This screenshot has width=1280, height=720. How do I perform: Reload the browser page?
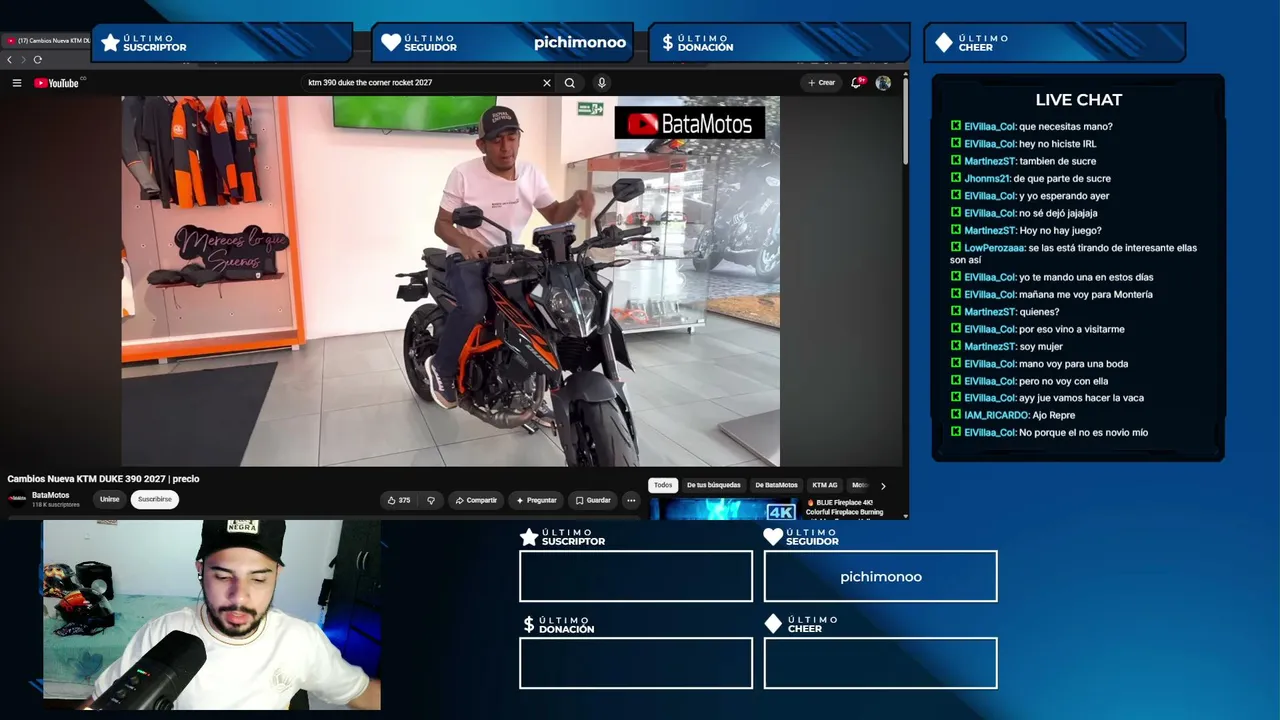[38, 60]
